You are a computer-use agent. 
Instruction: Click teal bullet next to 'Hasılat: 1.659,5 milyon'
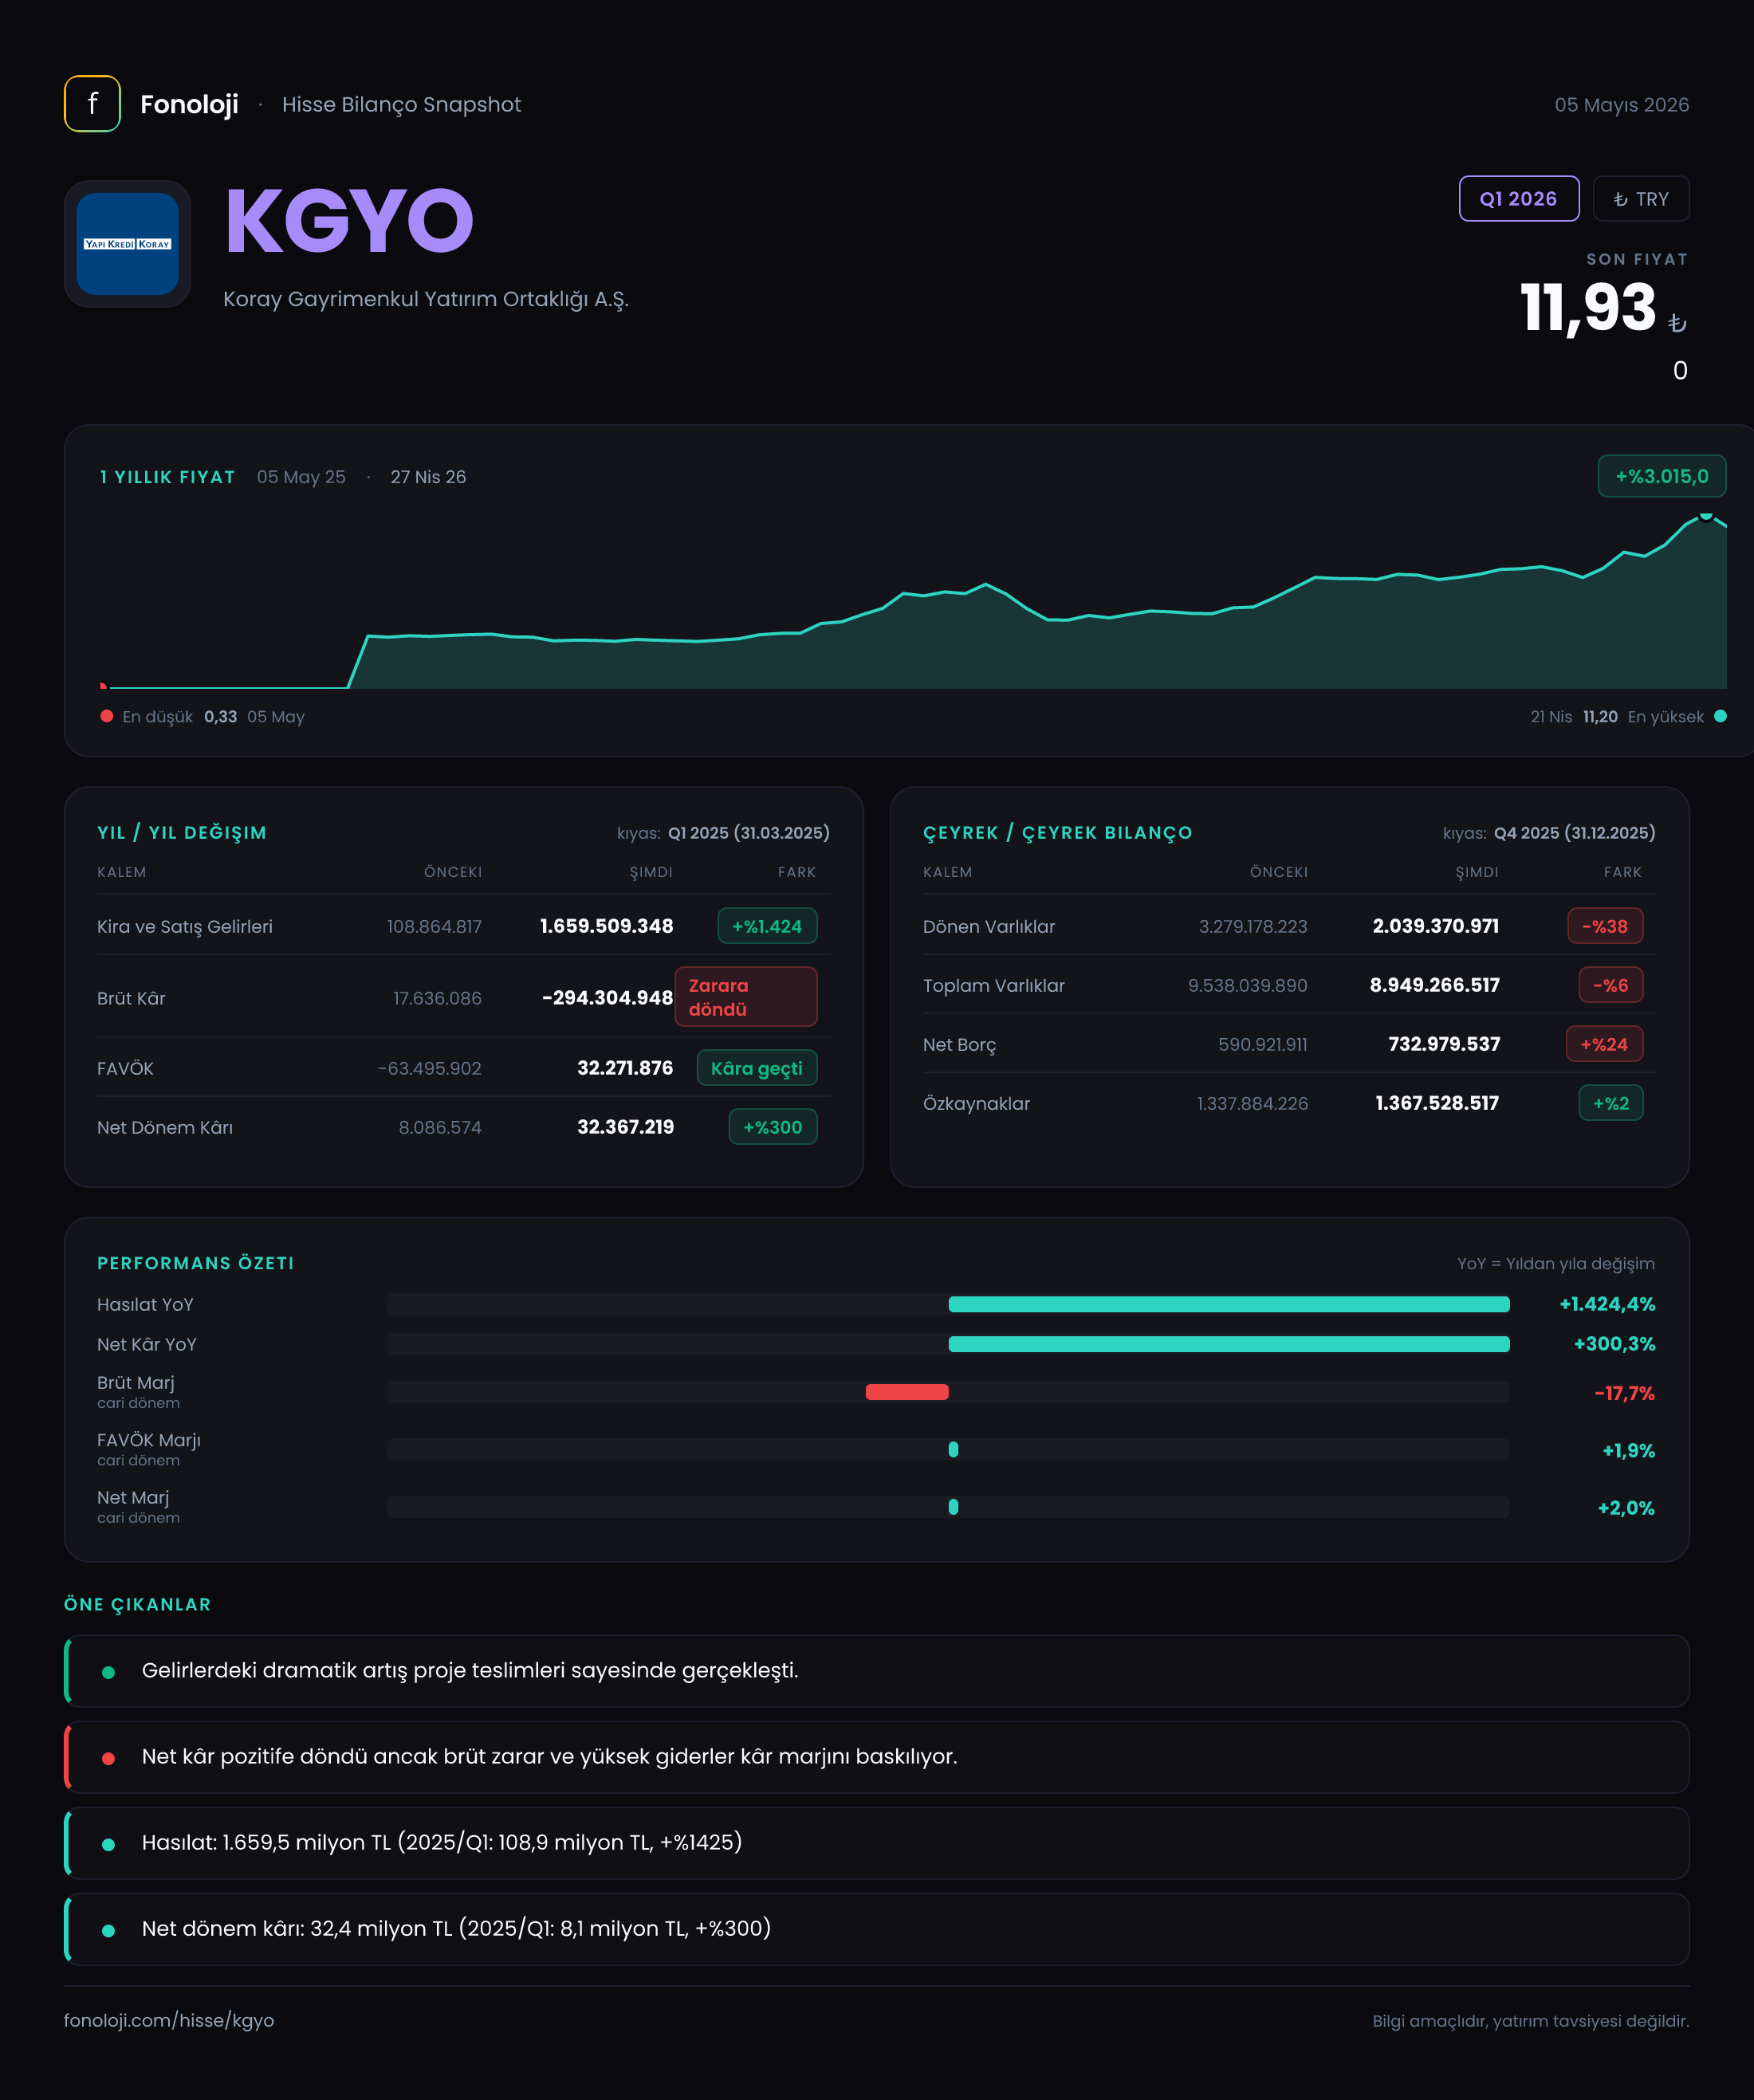[108, 1844]
